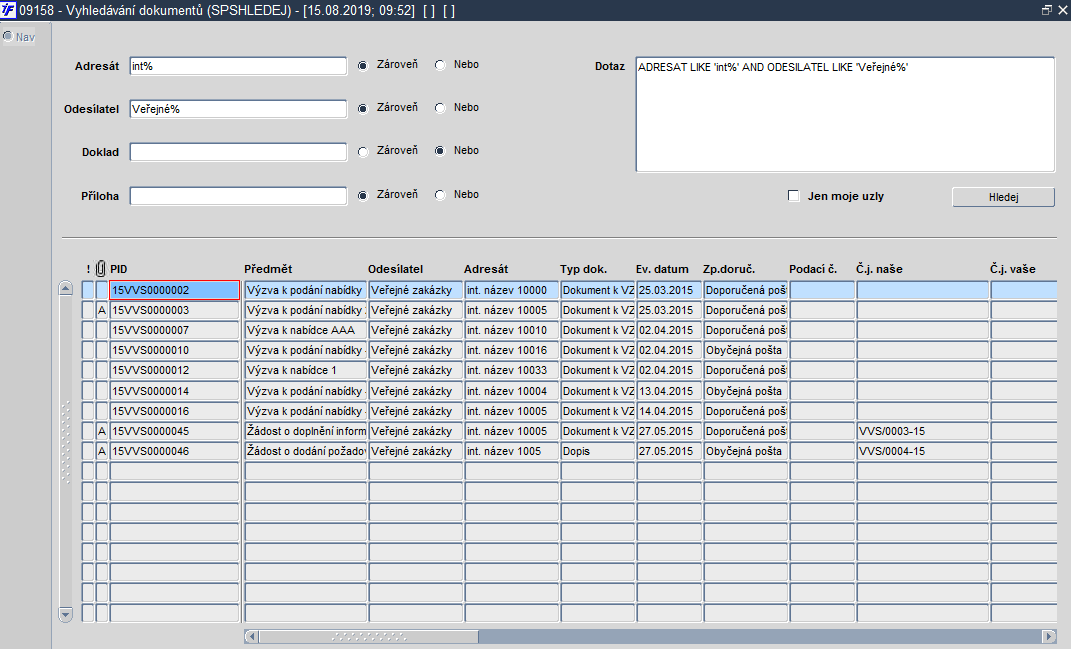Image resolution: width=1071 pixels, height=649 pixels.
Task: Tick the row marker checkbox for 15VVS0000007
Action: click(x=88, y=330)
